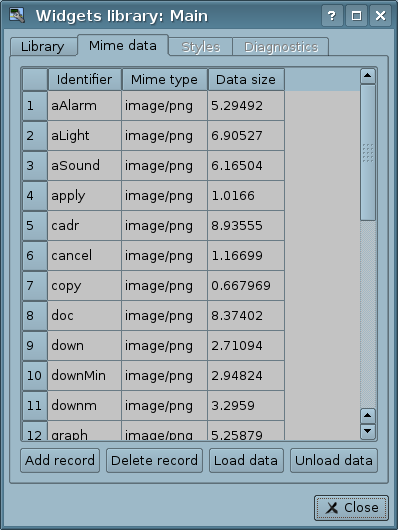Screen dimensions: 398x530
Task: Open the Mime data tab
Action: pos(123,45)
